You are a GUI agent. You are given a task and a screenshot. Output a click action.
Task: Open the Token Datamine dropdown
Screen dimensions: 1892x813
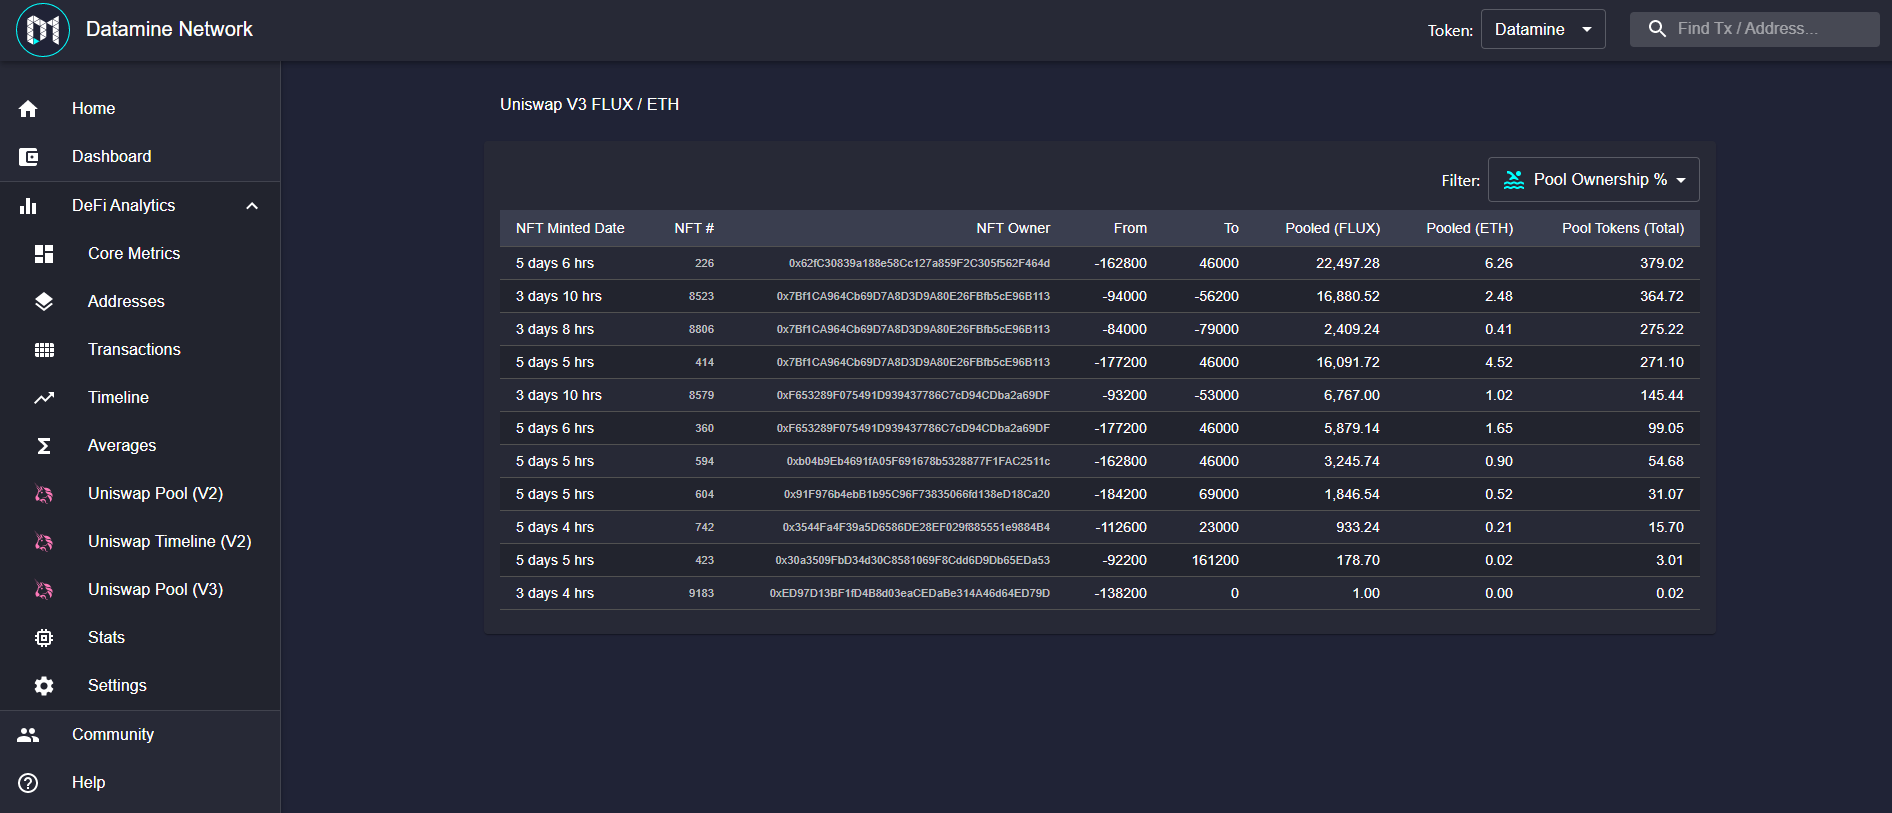tap(1543, 29)
